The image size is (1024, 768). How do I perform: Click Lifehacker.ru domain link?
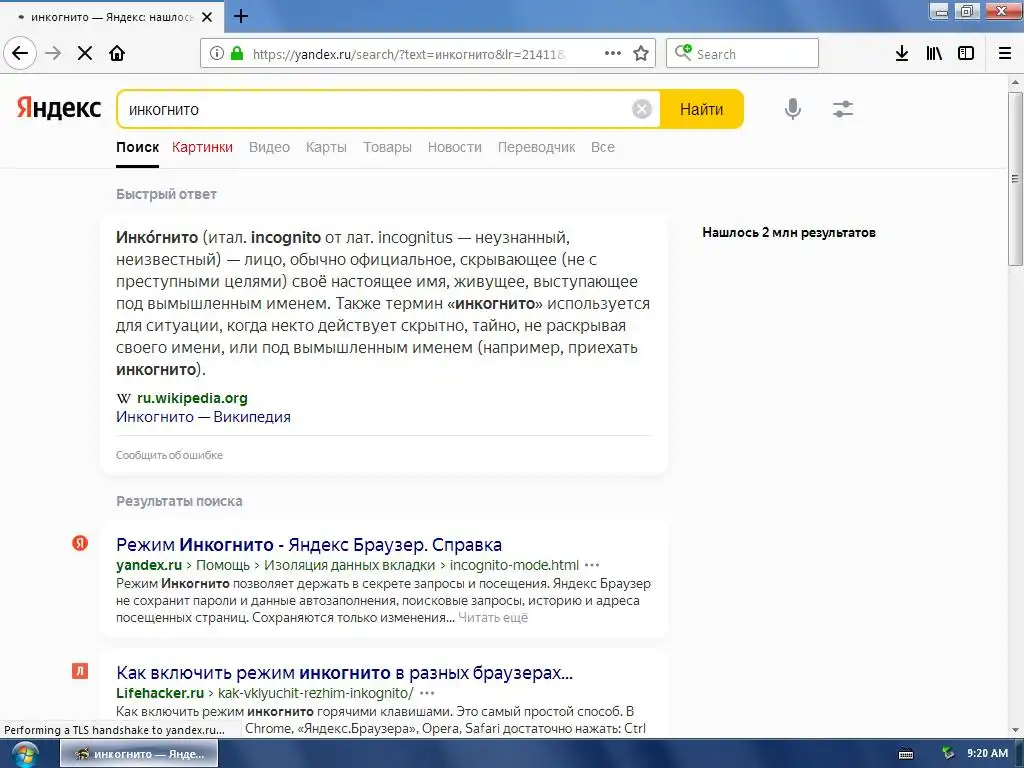click(x=160, y=693)
